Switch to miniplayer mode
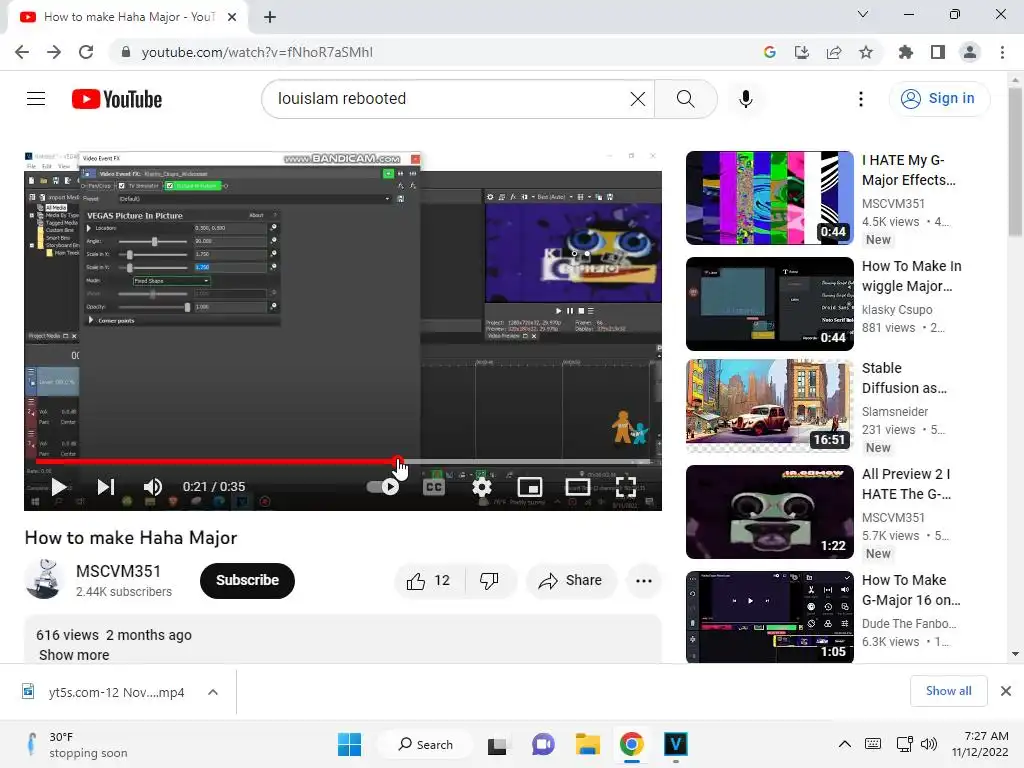Viewport: 1024px width, 768px height. pyautogui.click(x=530, y=487)
